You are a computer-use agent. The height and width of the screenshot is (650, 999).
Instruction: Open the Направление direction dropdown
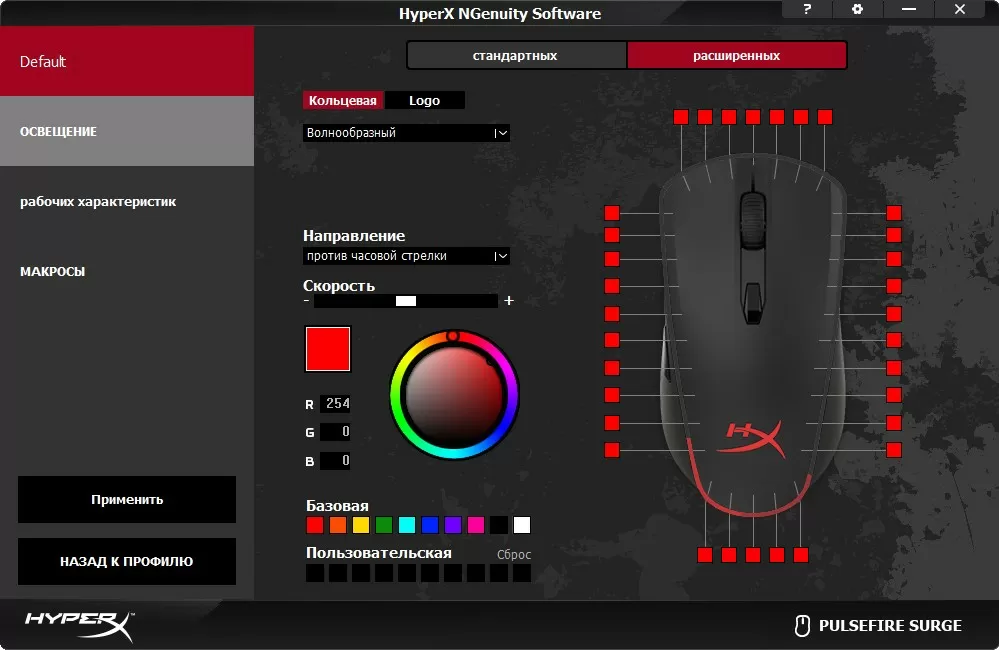point(406,256)
